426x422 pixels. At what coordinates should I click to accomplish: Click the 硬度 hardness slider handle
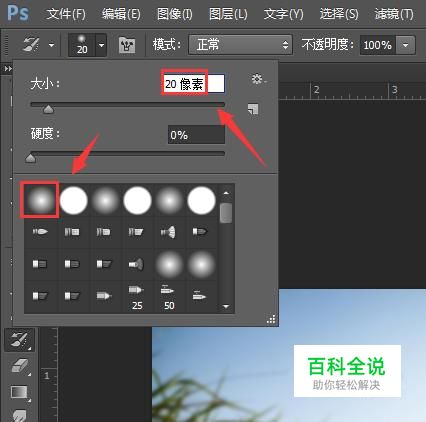pos(31,158)
